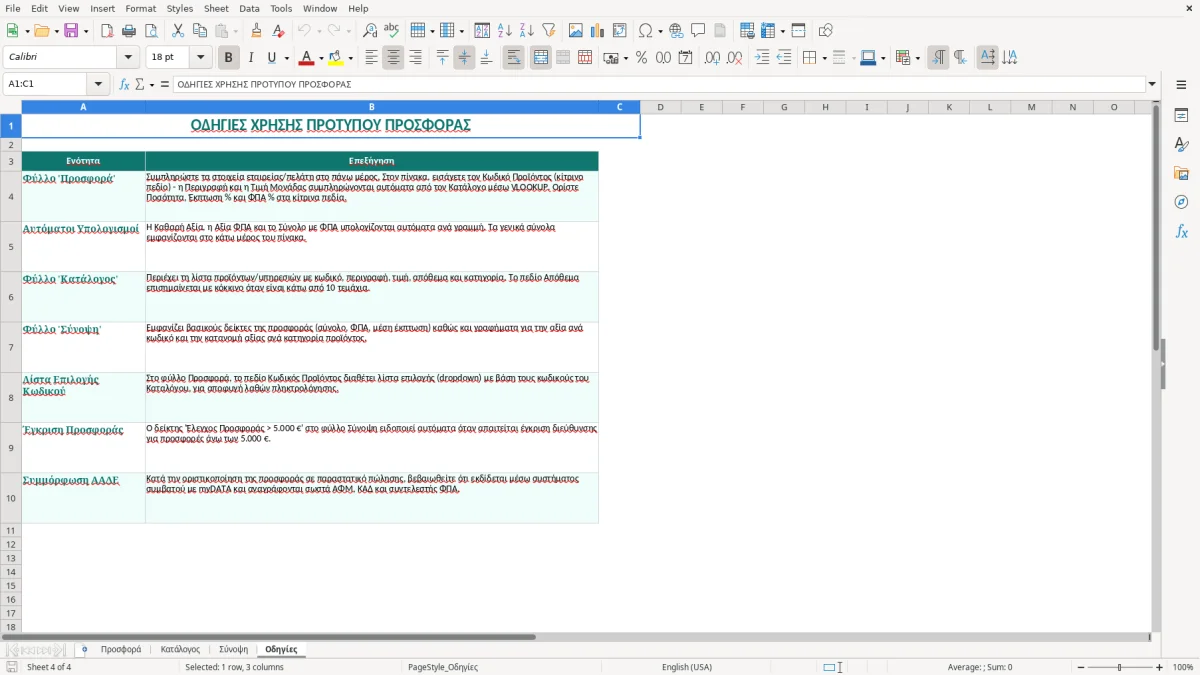The width and height of the screenshot is (1200, 675).
Task: Expand the font size dropdown
Action: pos(201,58)
